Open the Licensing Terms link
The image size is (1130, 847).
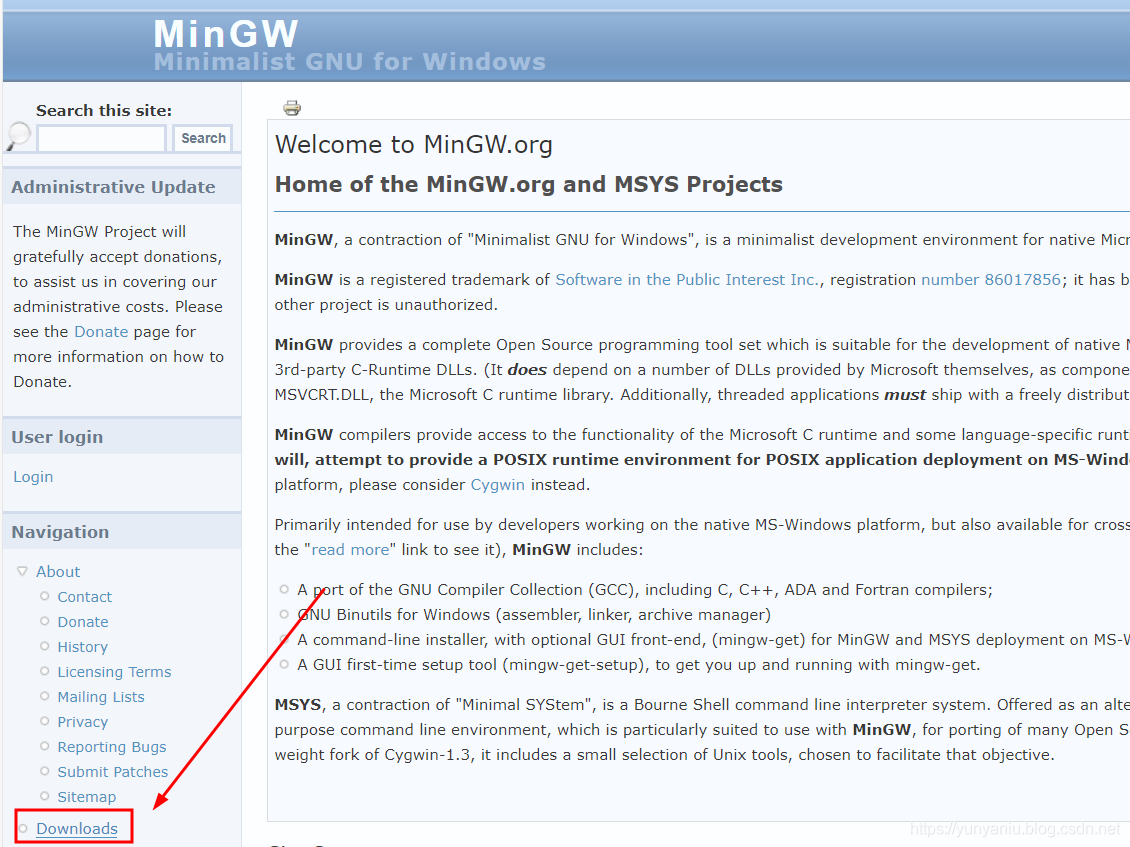[115, 672]
